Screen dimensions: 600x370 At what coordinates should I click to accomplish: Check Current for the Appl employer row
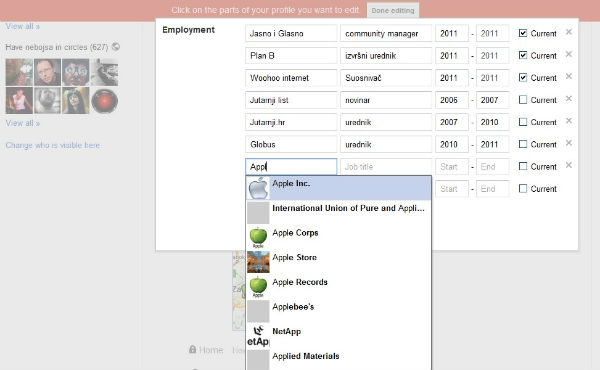[x=523, y=166]
